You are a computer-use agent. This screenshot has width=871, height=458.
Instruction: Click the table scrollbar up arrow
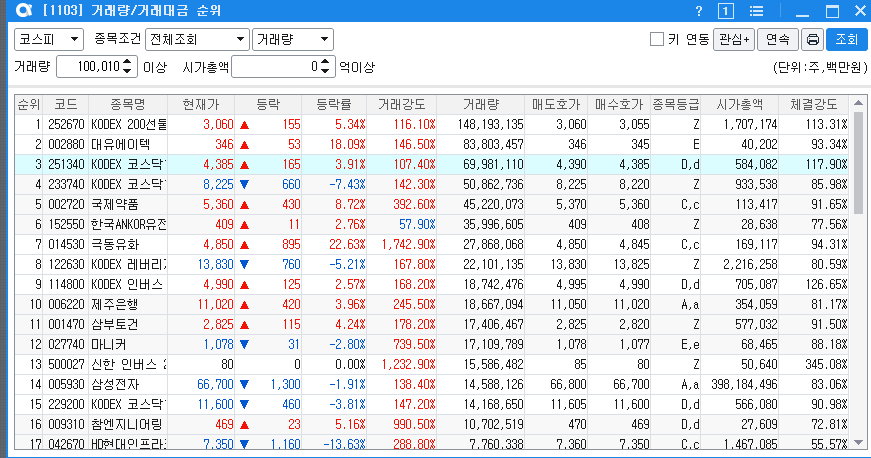[858, 103]
